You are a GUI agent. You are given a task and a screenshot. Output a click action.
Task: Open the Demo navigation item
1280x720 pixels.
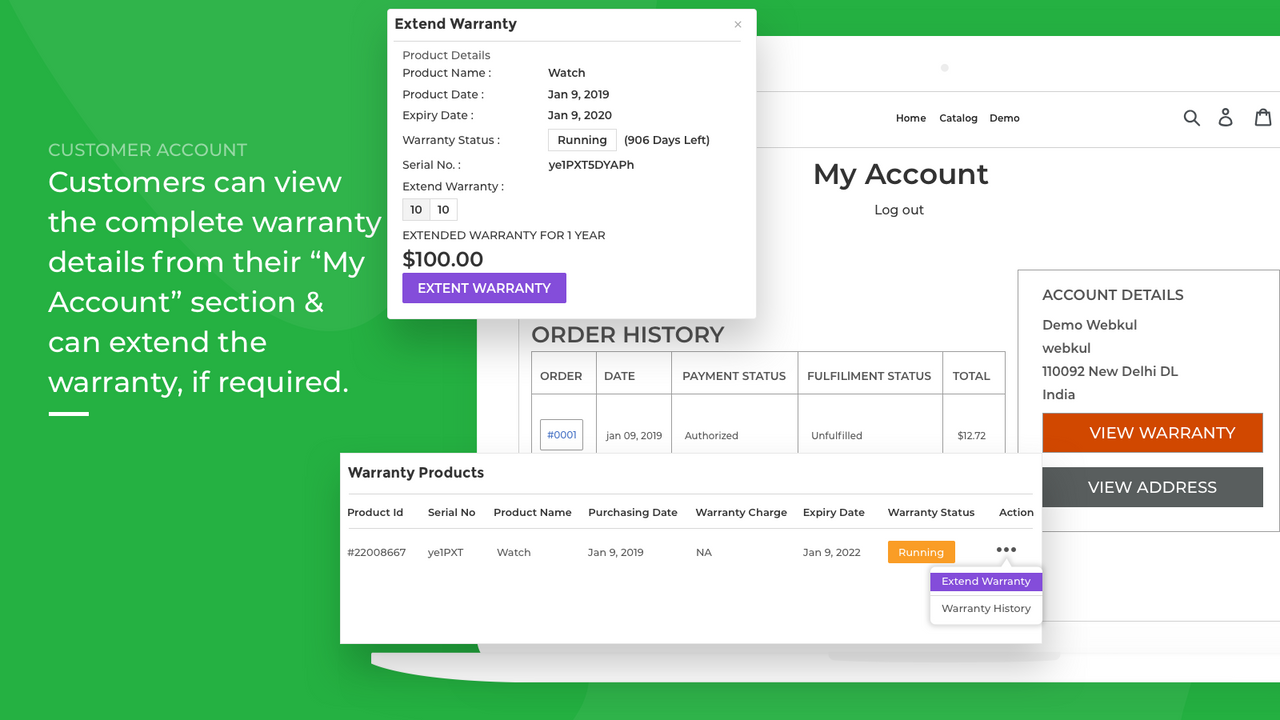(x=1004, y=118)
